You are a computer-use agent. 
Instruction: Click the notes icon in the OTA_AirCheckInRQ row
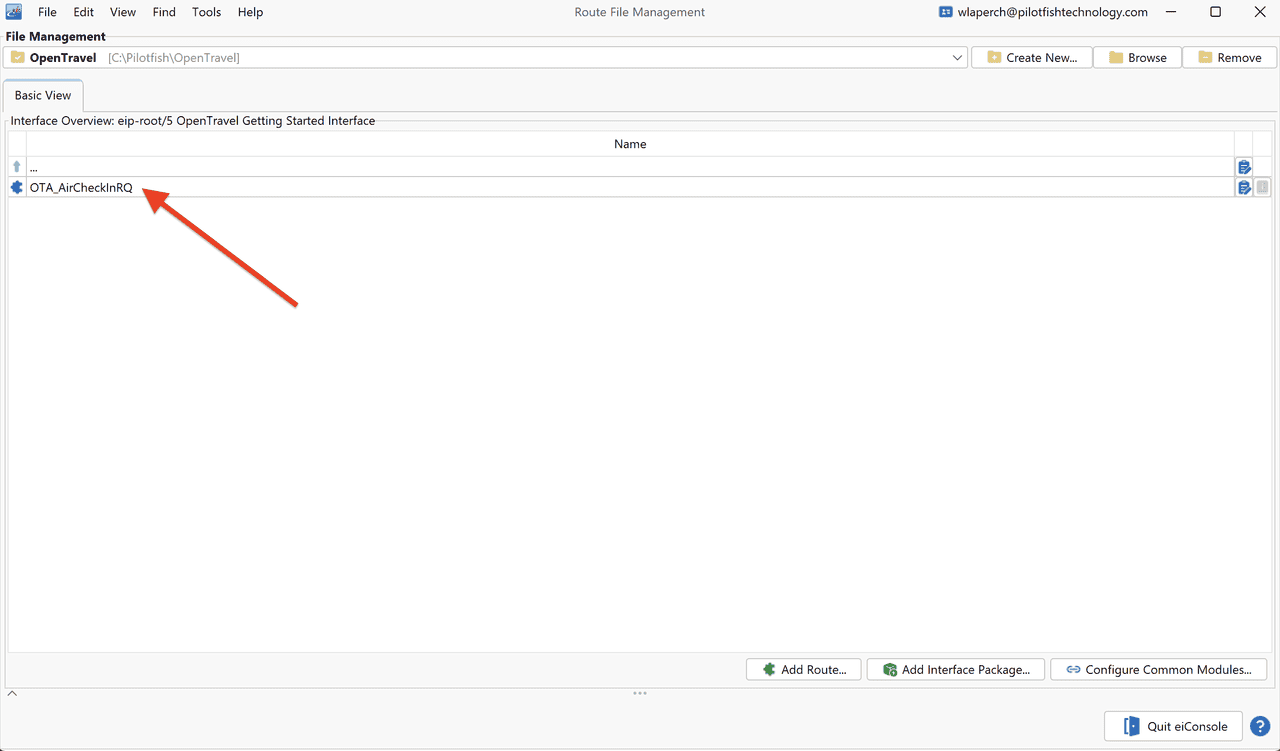[1244, 187]
